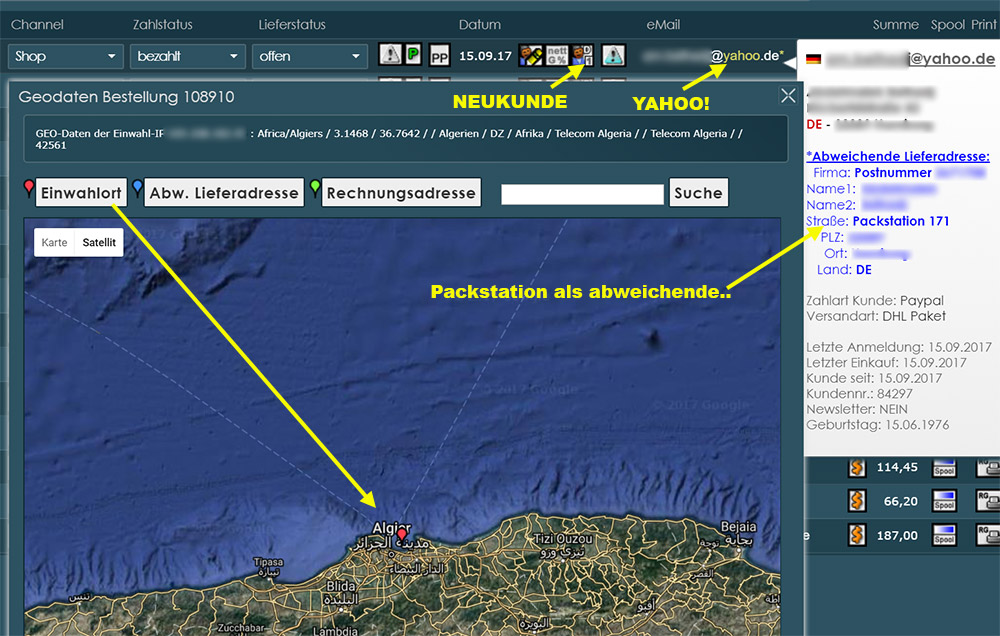The width and height of the screenshot is (1000, 636).
Task: Click the Einwahlort button
Action: pyautogui.click(x=81, y=193)
